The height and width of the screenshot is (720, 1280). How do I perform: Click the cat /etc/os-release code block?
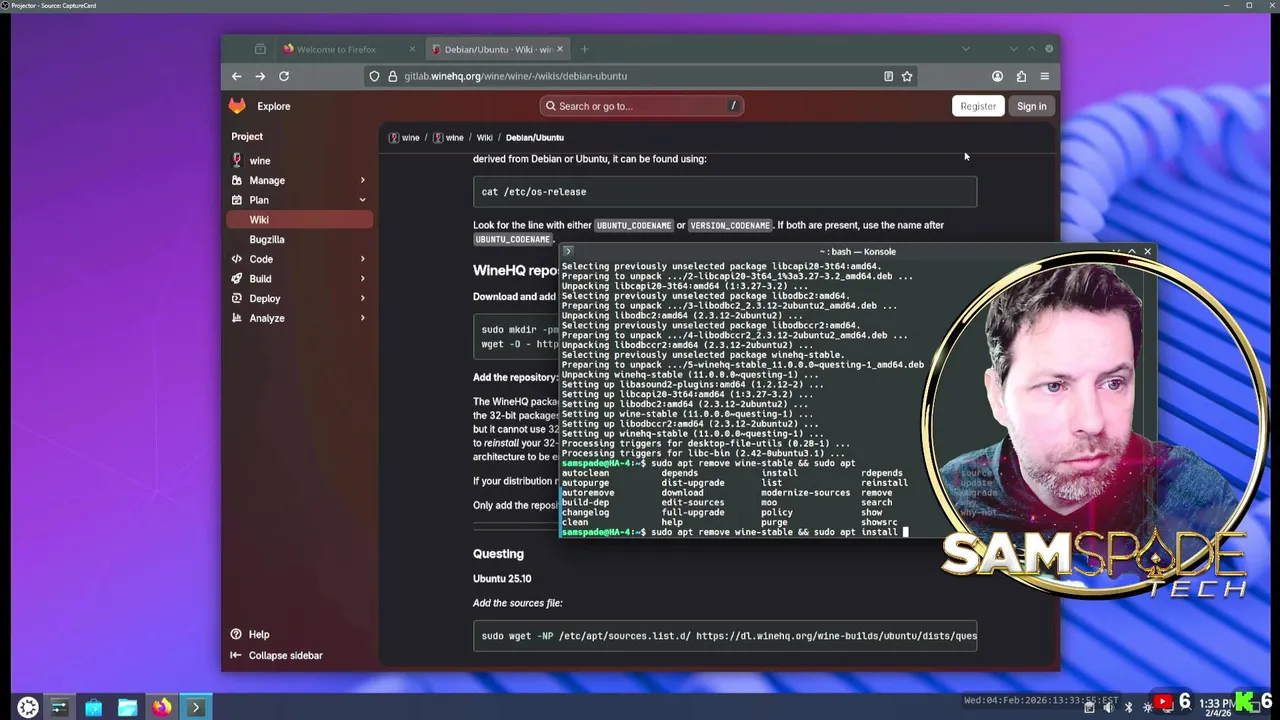pos(725,192)
